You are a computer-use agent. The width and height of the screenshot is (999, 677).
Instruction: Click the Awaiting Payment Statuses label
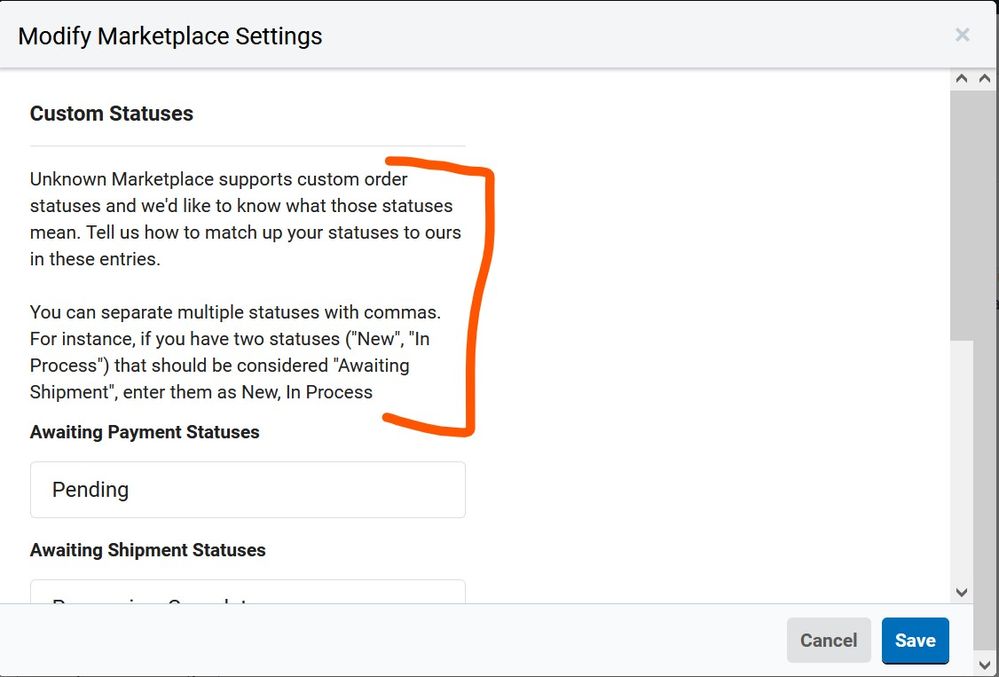[144, 432]
